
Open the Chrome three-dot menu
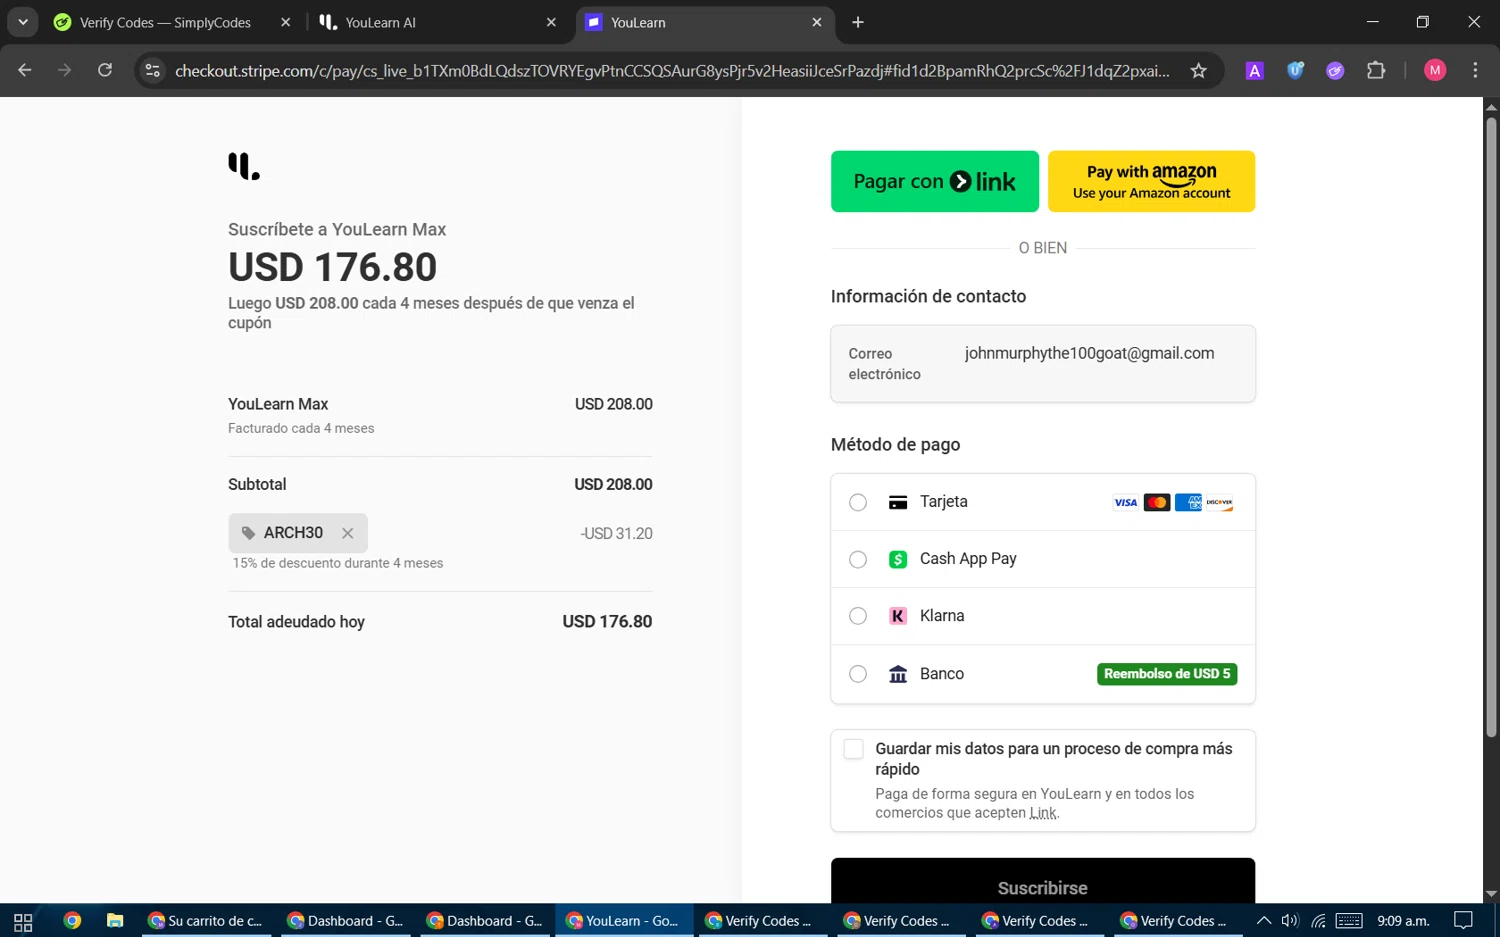(1475, 70)
